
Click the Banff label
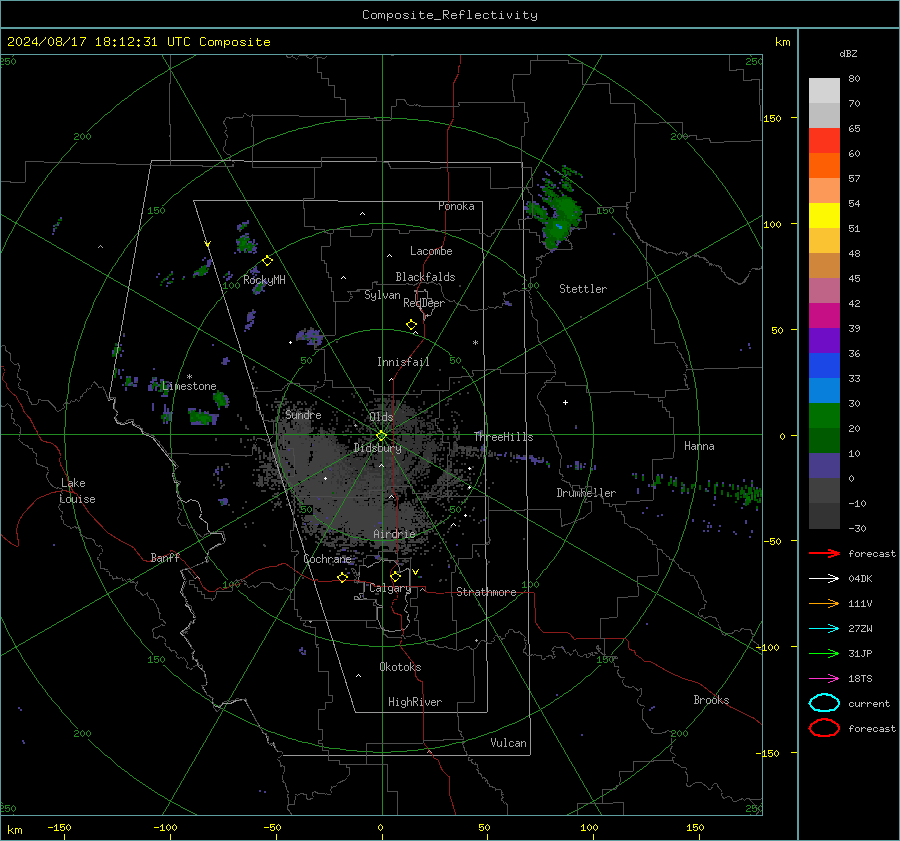165,557
